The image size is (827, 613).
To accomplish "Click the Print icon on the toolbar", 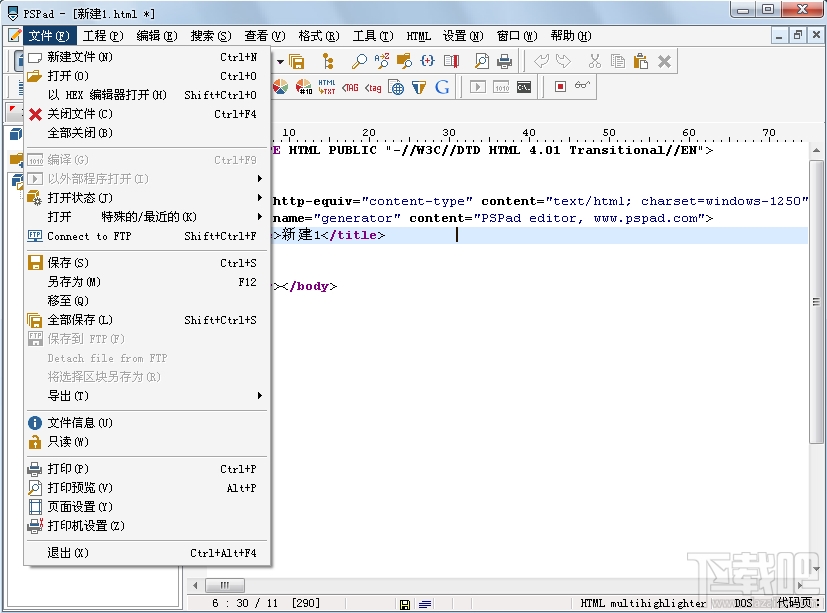I will (504, 61).
